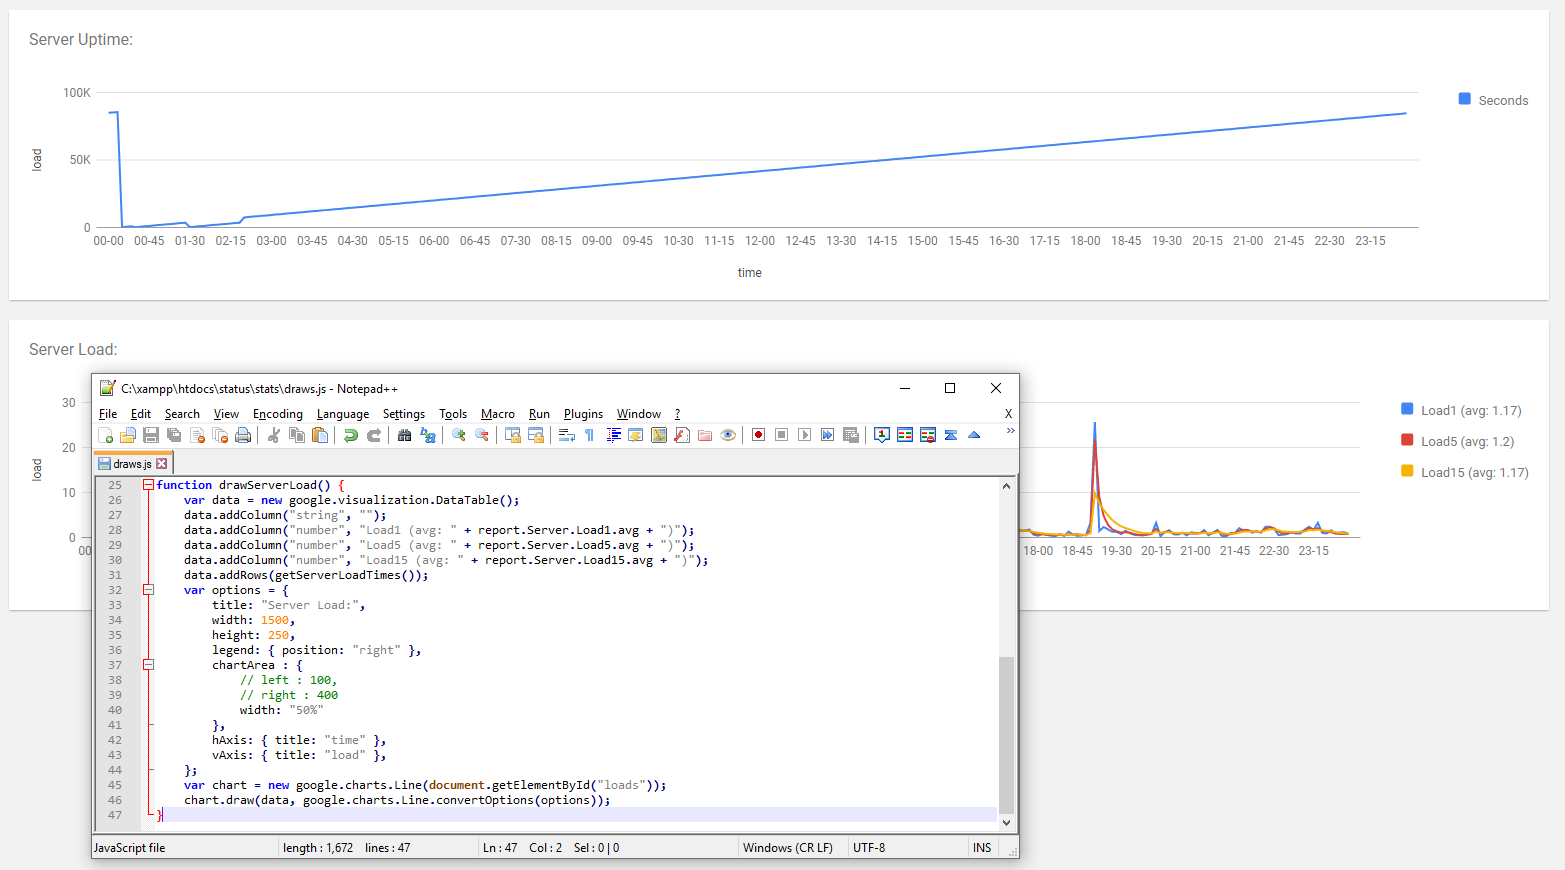Click the Close All documents toolbar icon
1565x870 pixels.
[x=220, y=435]
